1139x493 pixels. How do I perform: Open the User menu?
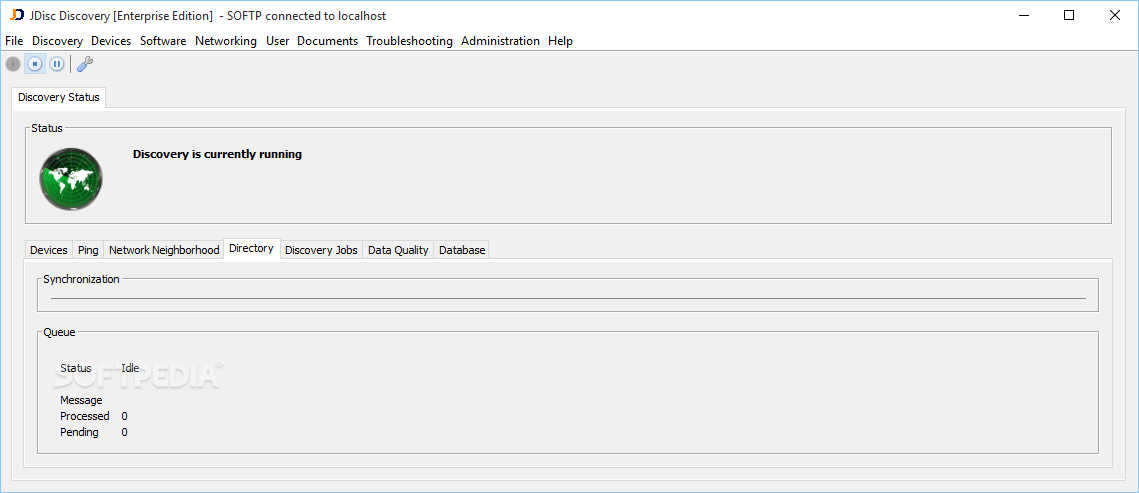click(277, 41)
